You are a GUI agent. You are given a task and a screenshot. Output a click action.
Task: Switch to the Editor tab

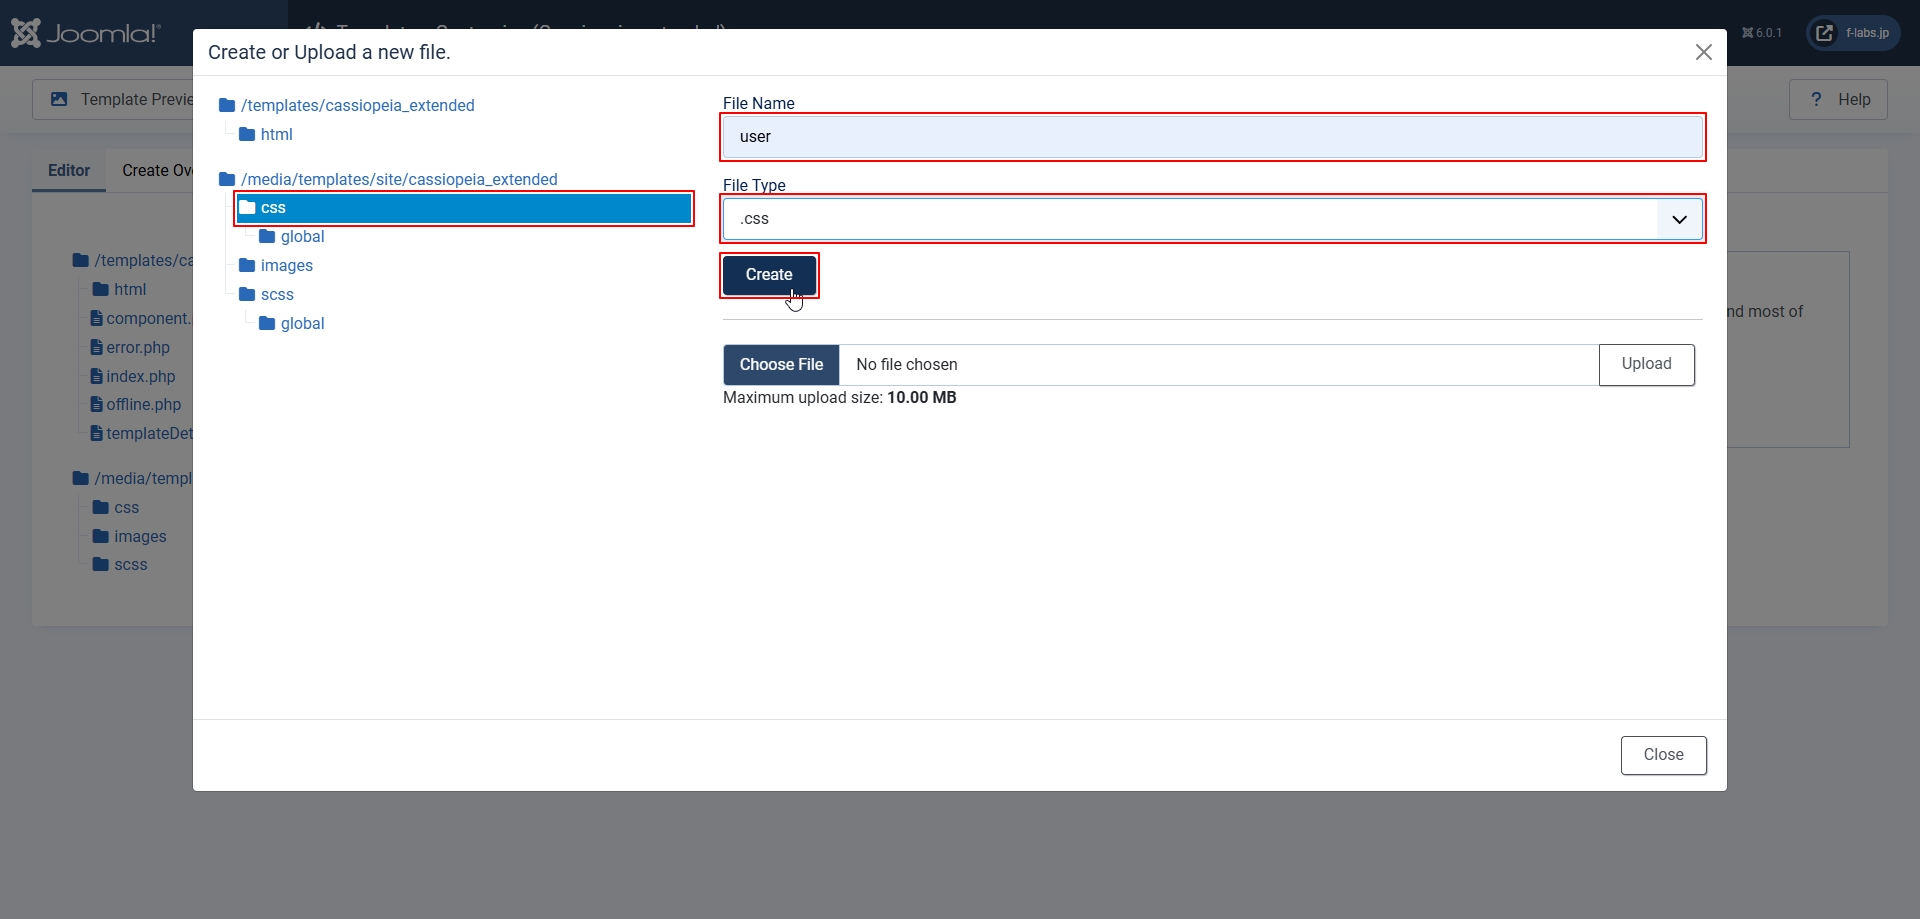coord(69,171)
